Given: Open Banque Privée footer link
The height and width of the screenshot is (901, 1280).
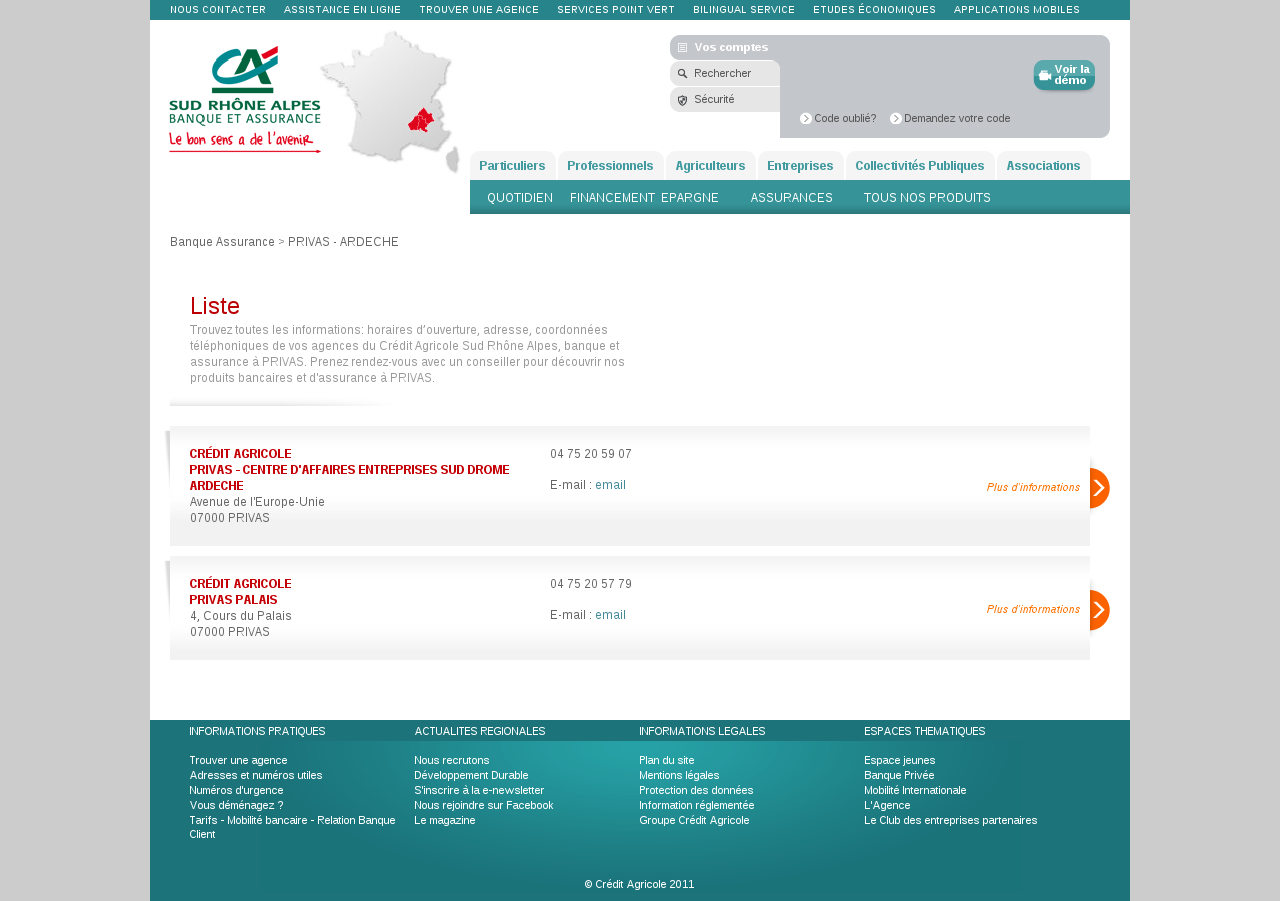Looking at the screenshot, I should [899, 775].
